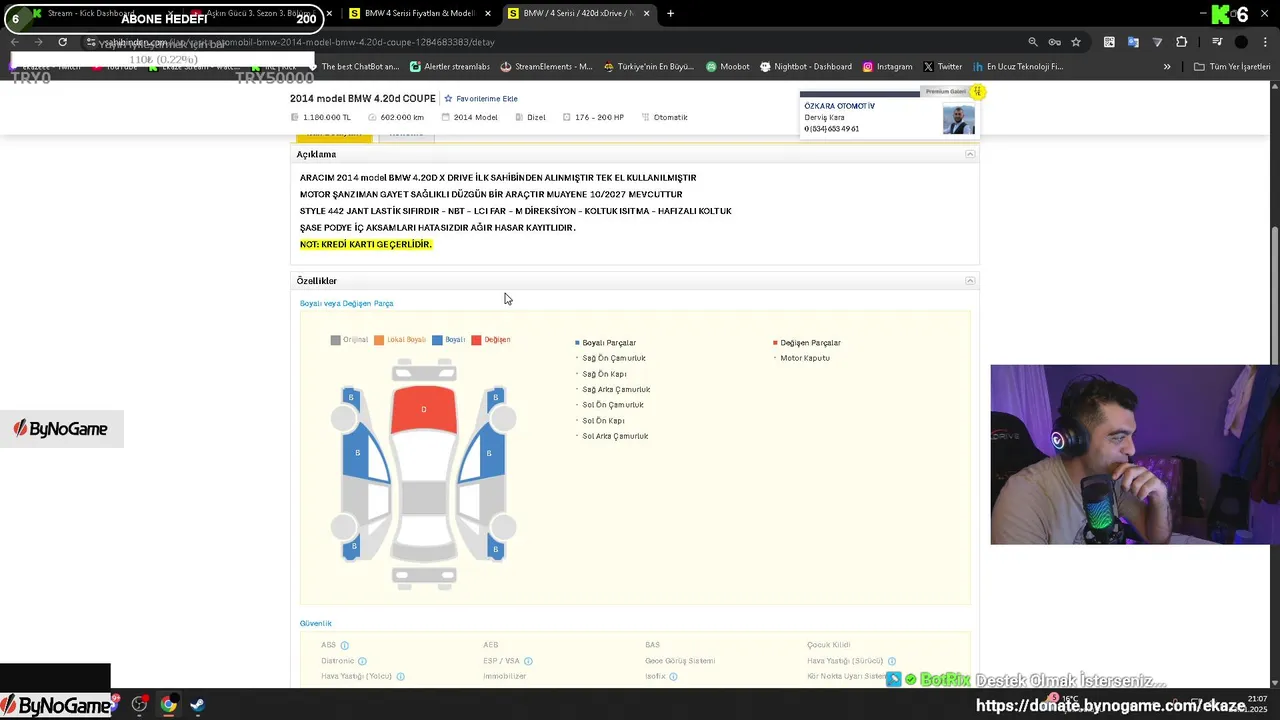Open the Distronic info icon
The height and width of the screenshot is (720, 1280).
coord(362,661)
